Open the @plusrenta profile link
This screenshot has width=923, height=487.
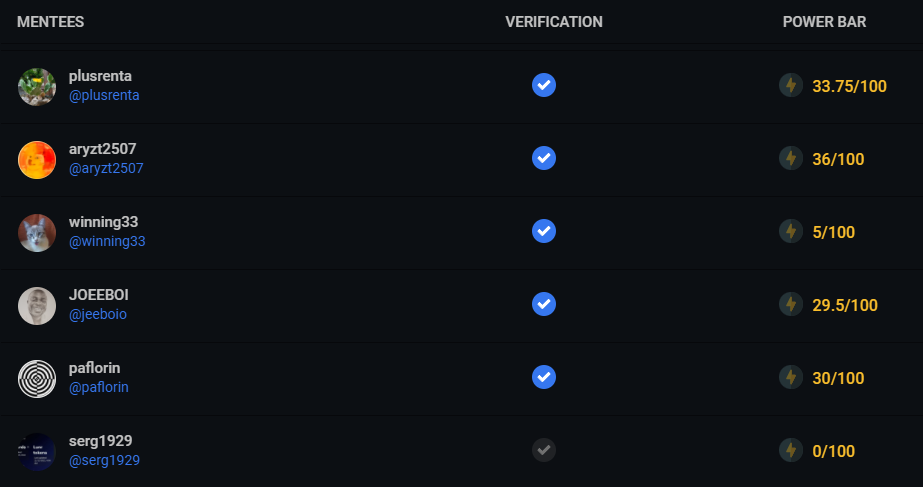104,95
